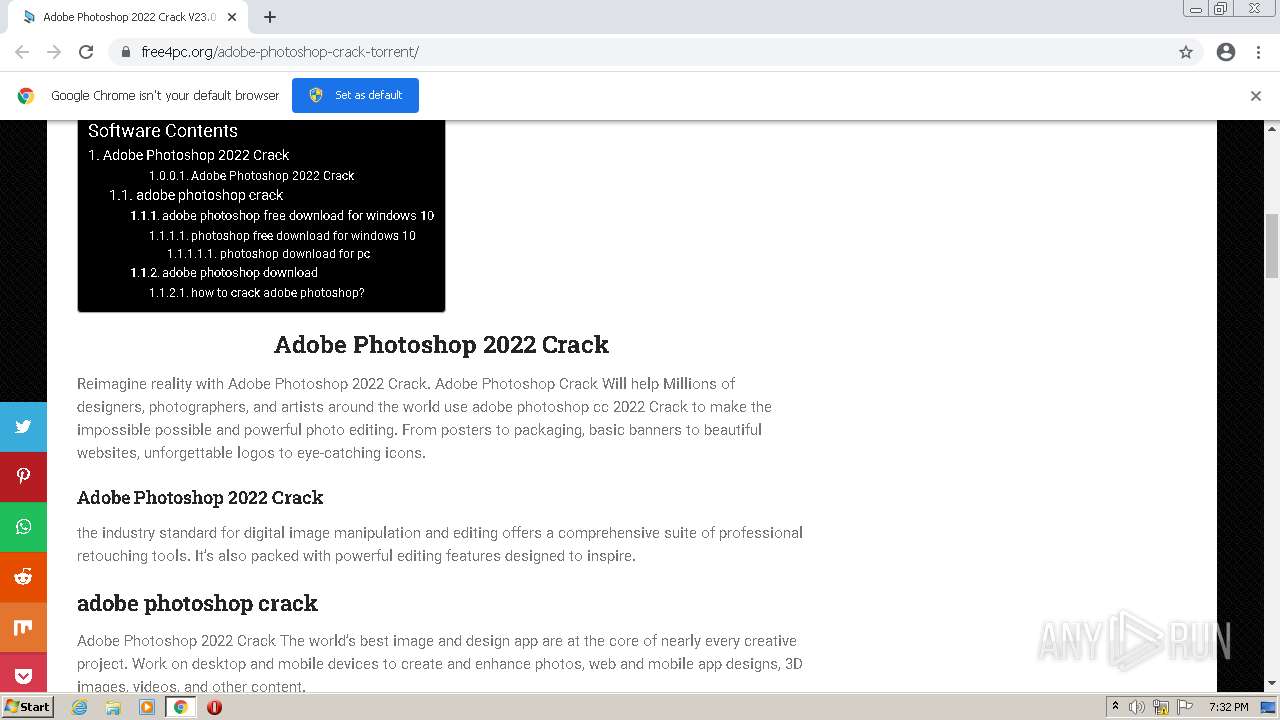Open the Chrome profile avatar icon
Image resolution: width=1280 pixels, height=720 pixels.
(1226, 52)
